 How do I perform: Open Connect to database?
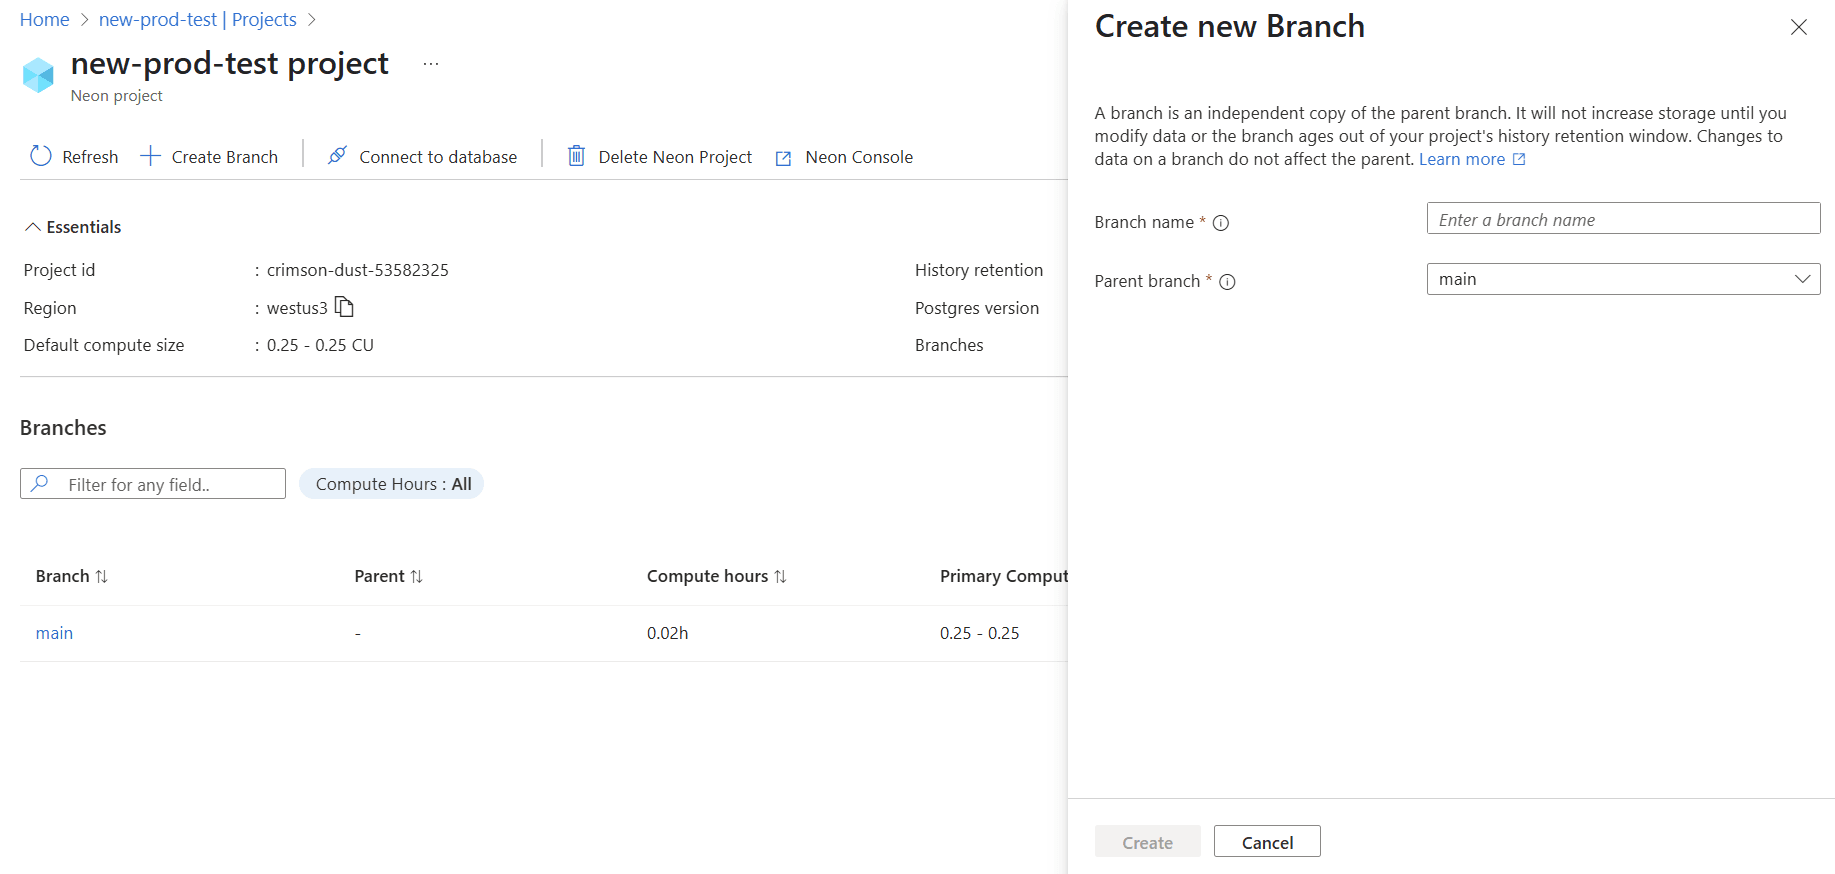pos(423,157)
